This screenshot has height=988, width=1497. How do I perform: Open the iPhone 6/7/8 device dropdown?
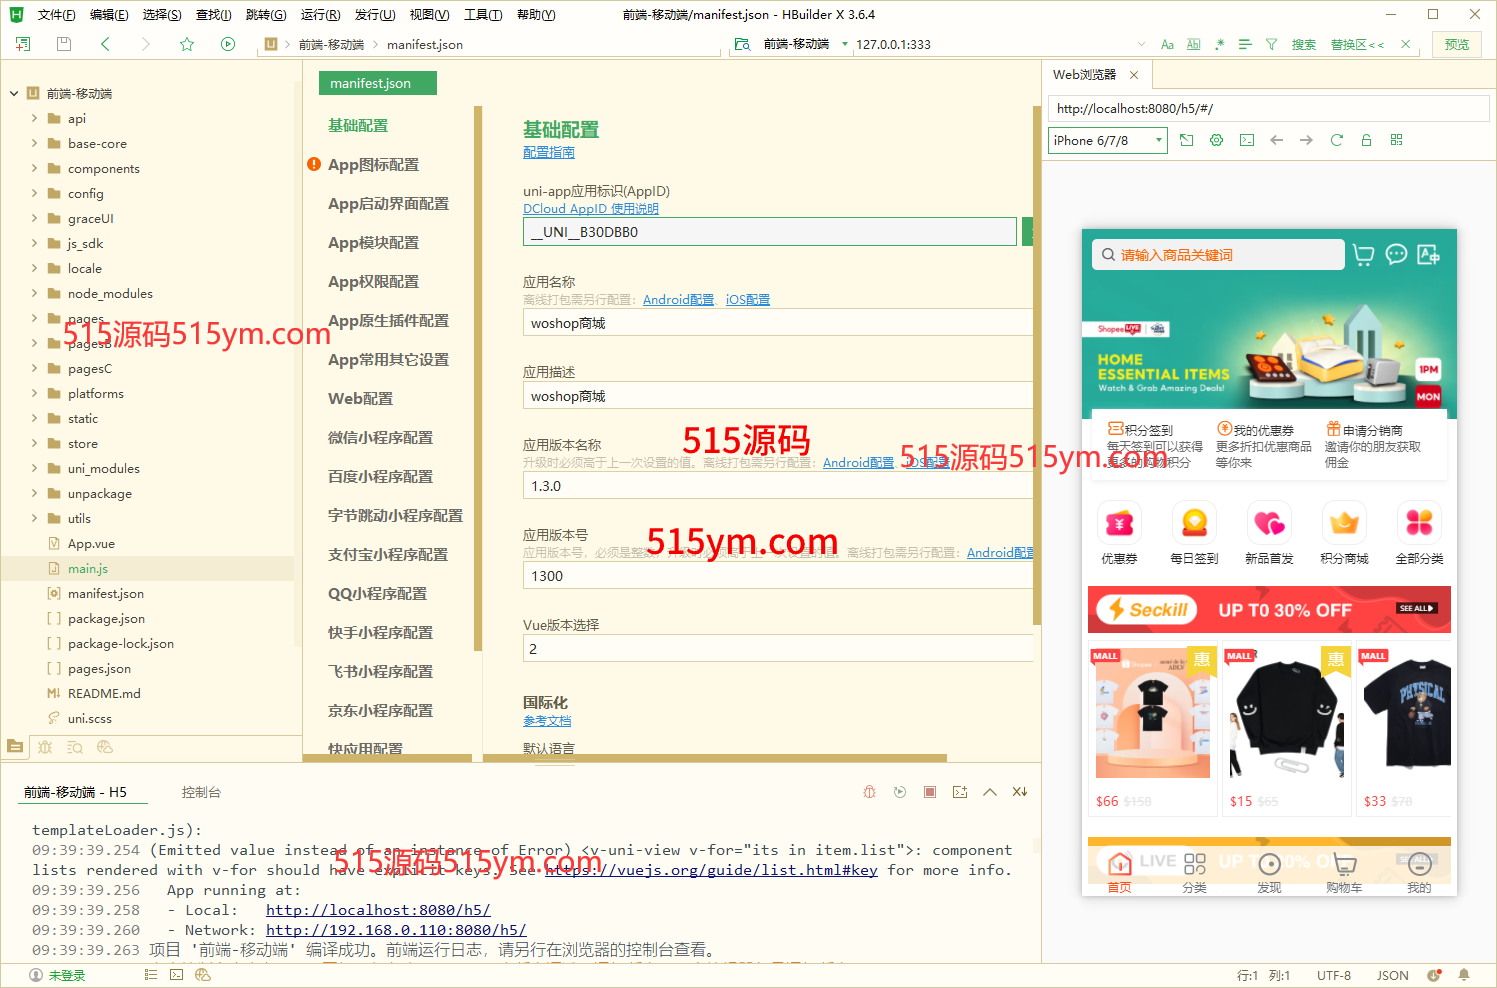pyautogui.click(x=1108, y=140)
